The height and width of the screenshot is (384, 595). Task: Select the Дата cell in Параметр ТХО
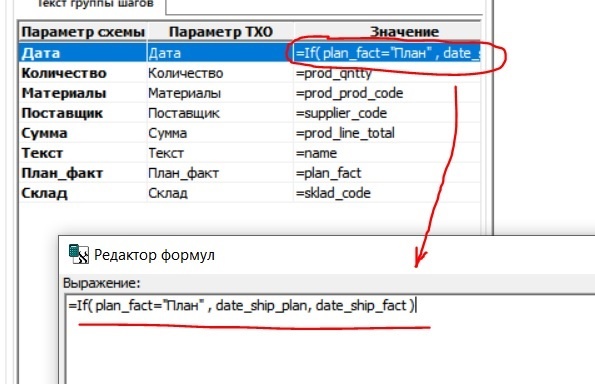coord(220,53)
